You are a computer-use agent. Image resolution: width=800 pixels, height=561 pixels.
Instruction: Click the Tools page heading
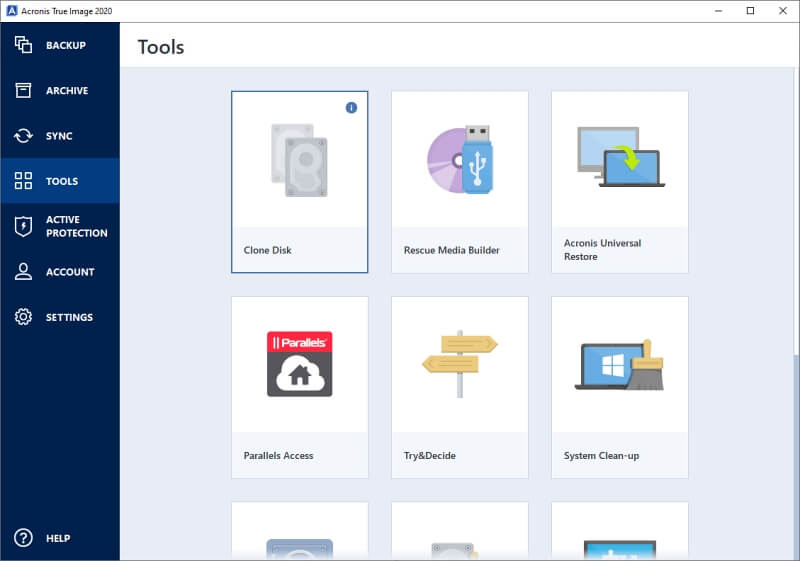(x=161, y=47)
